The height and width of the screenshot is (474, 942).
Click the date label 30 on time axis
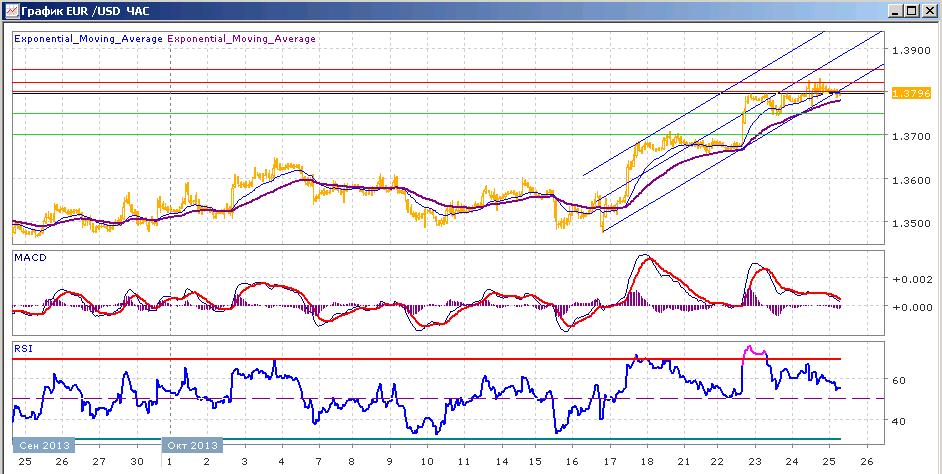(x=137, y=462)
